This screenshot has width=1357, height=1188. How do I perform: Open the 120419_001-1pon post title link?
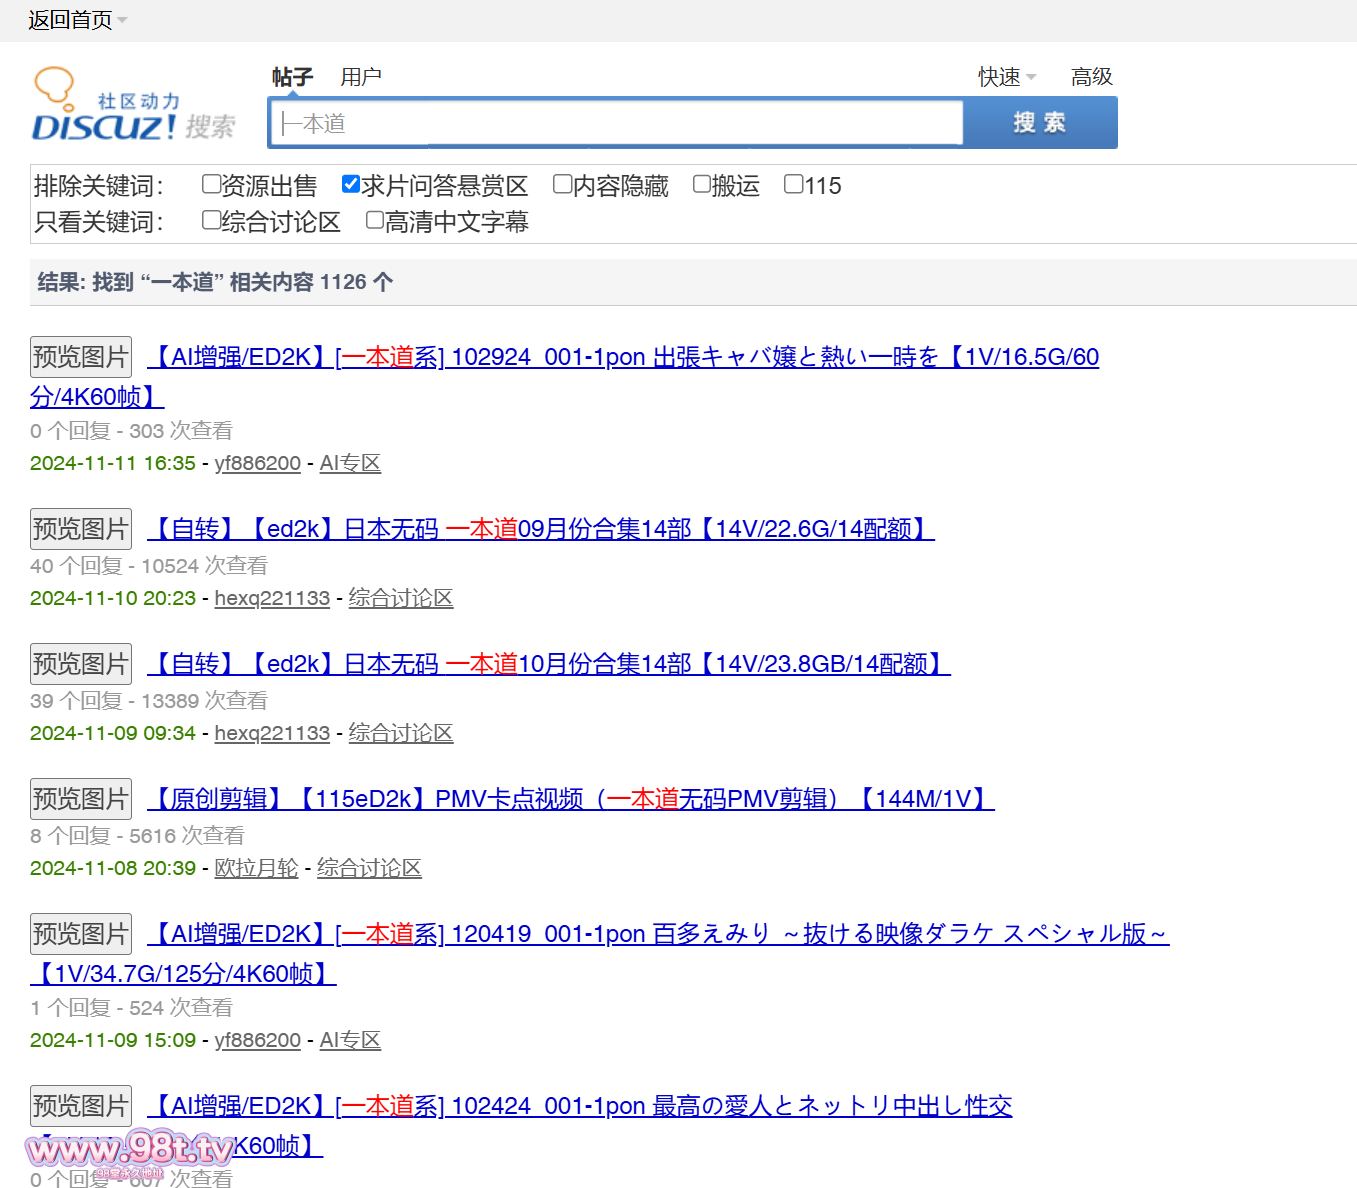click(x=658, y=934)
